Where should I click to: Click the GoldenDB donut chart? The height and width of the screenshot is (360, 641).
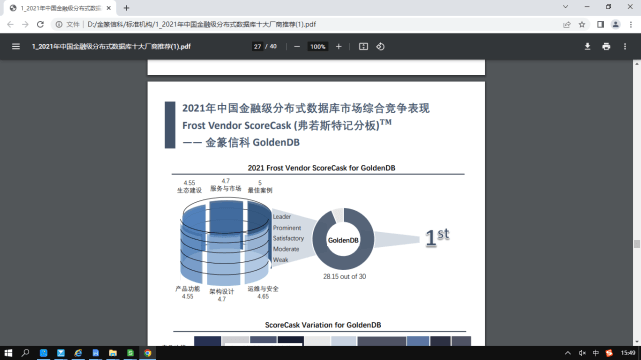coord(343,239)
